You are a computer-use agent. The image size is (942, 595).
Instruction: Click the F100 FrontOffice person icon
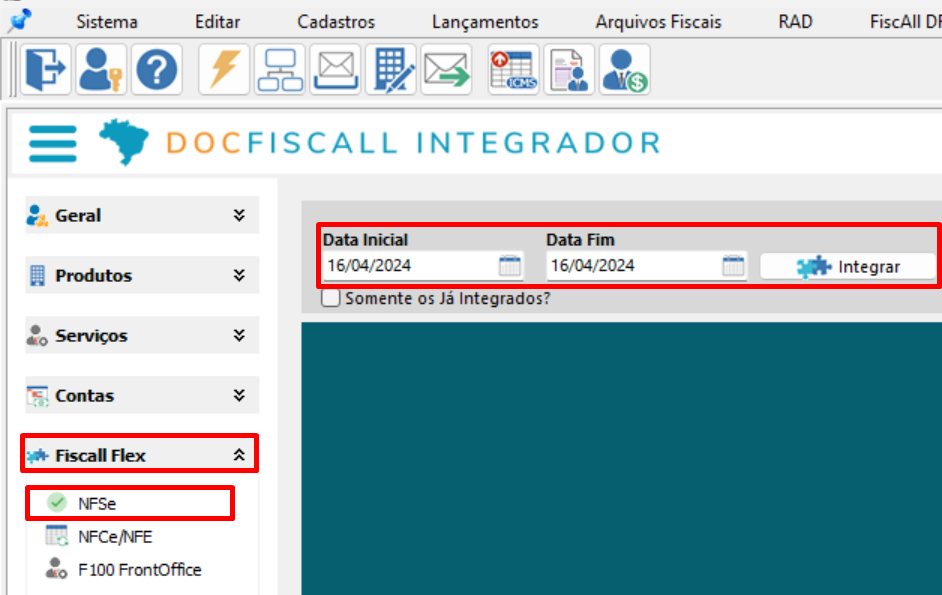click(x=56, y=569)
